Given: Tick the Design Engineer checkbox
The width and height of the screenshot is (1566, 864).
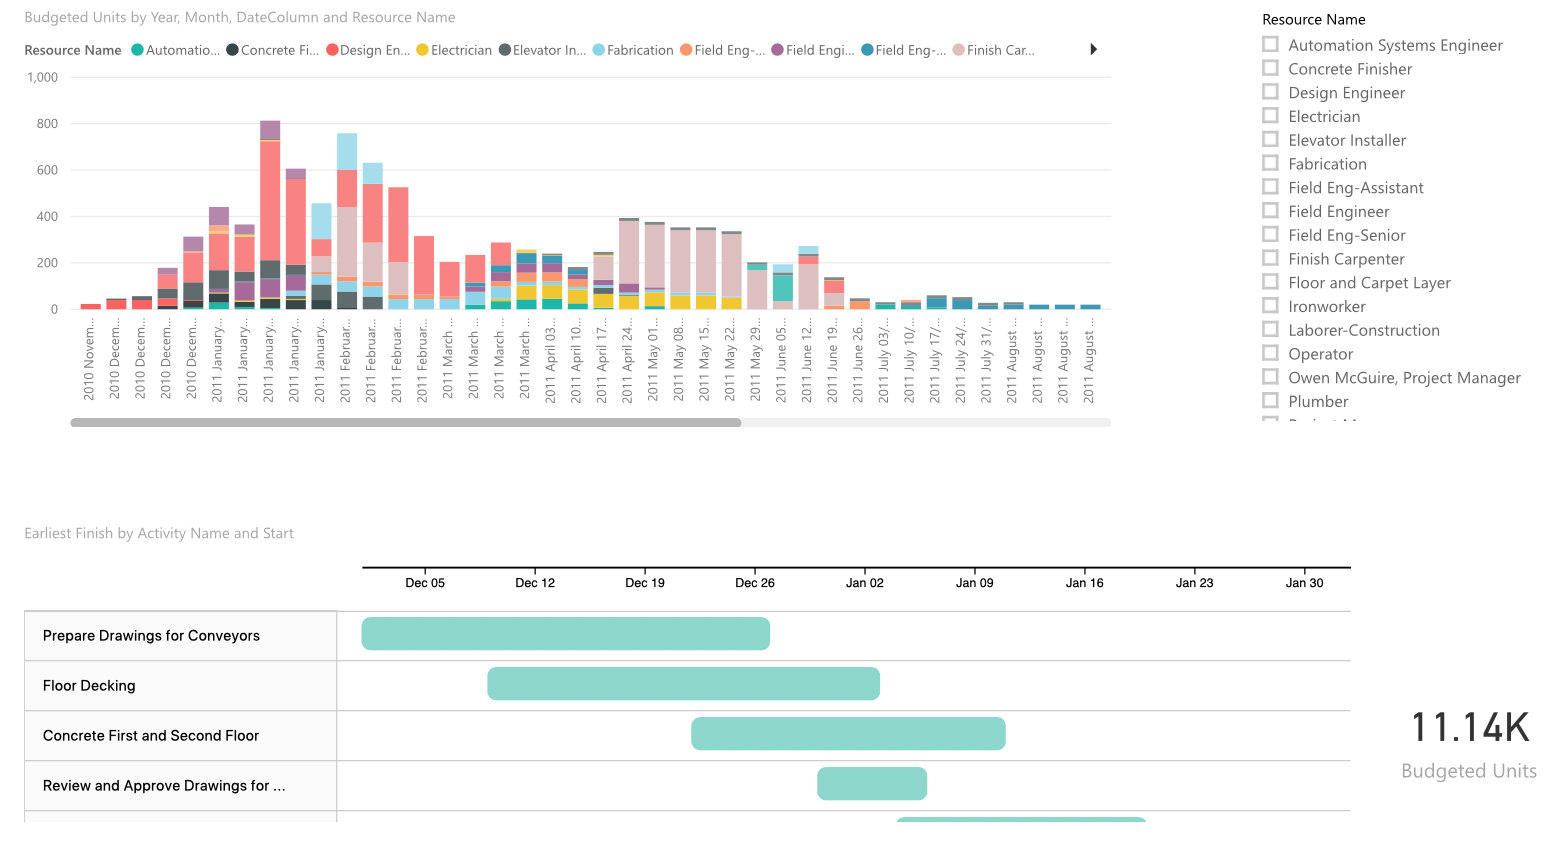Looking at the screenshot, I should 1270,92.
